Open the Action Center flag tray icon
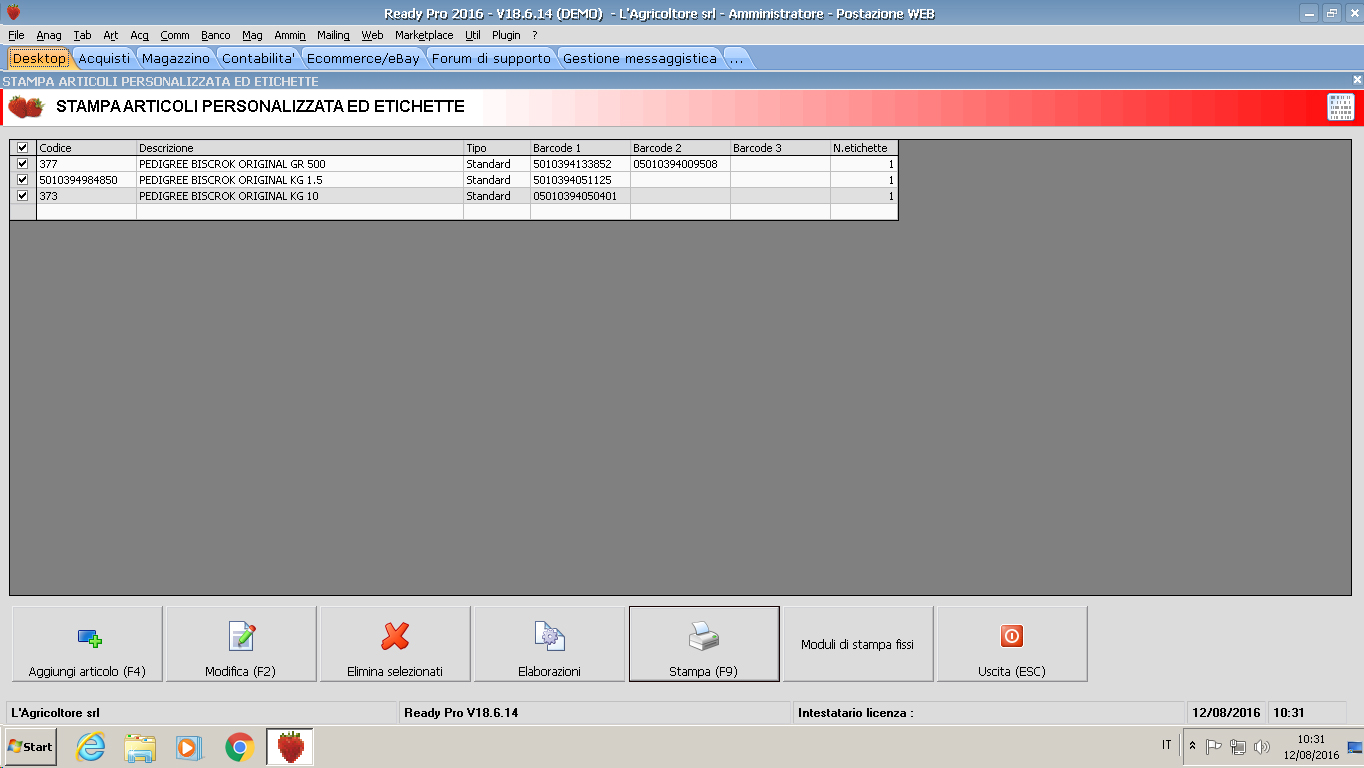 click(x=1214, y=746)
